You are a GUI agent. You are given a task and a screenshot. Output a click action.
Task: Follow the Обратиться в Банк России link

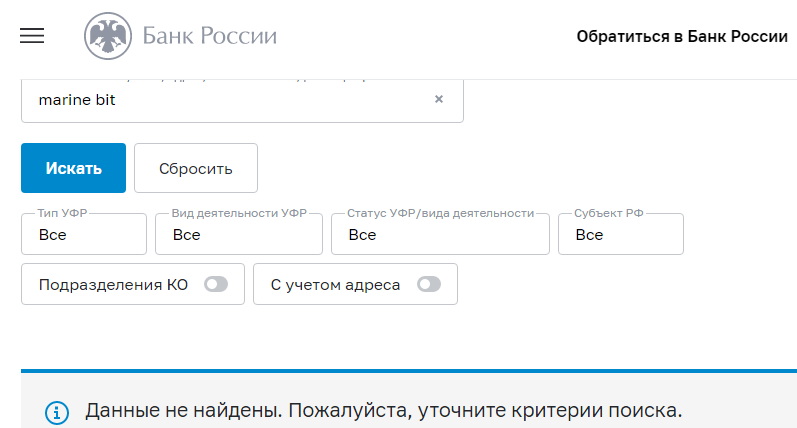(682, 37)
